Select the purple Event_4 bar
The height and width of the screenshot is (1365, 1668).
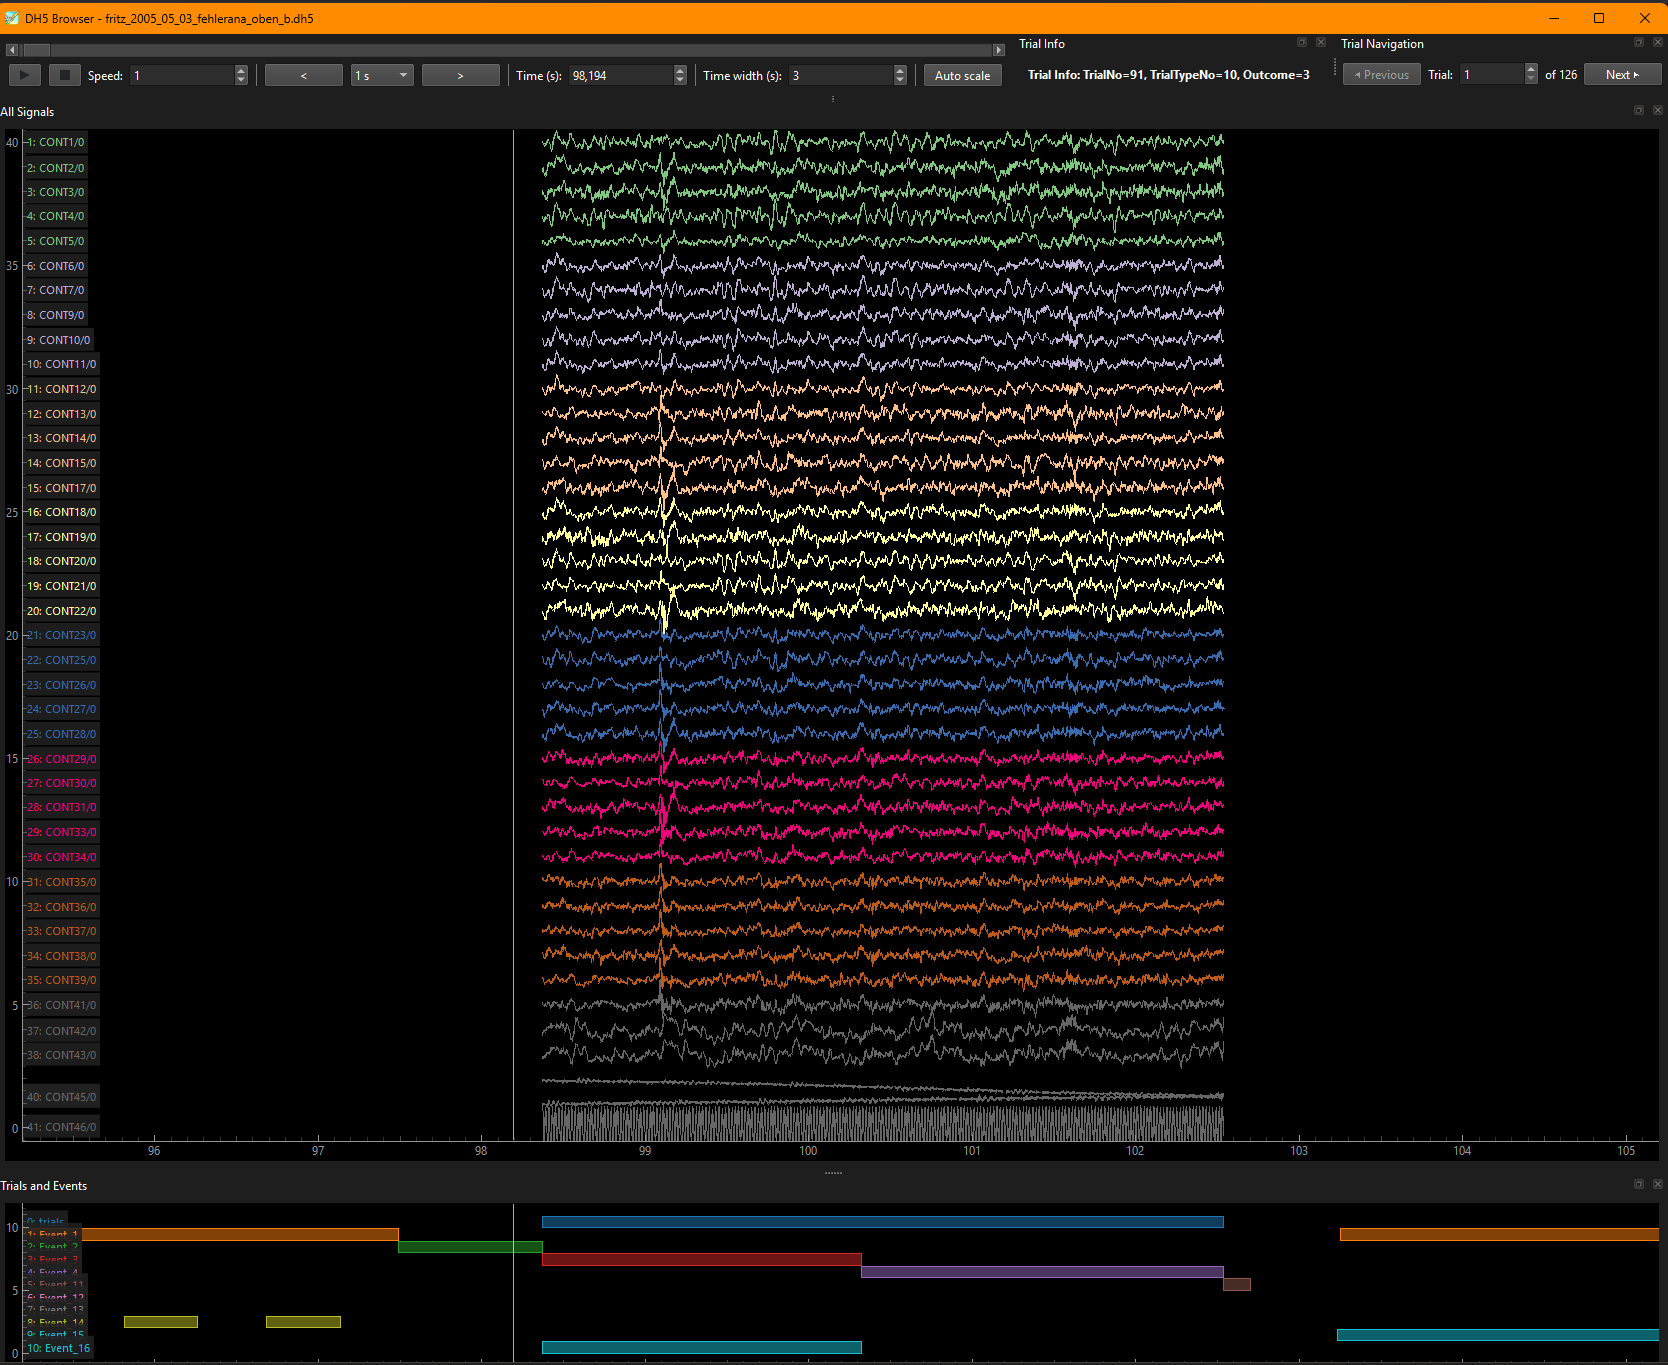pos(1042,1272)
